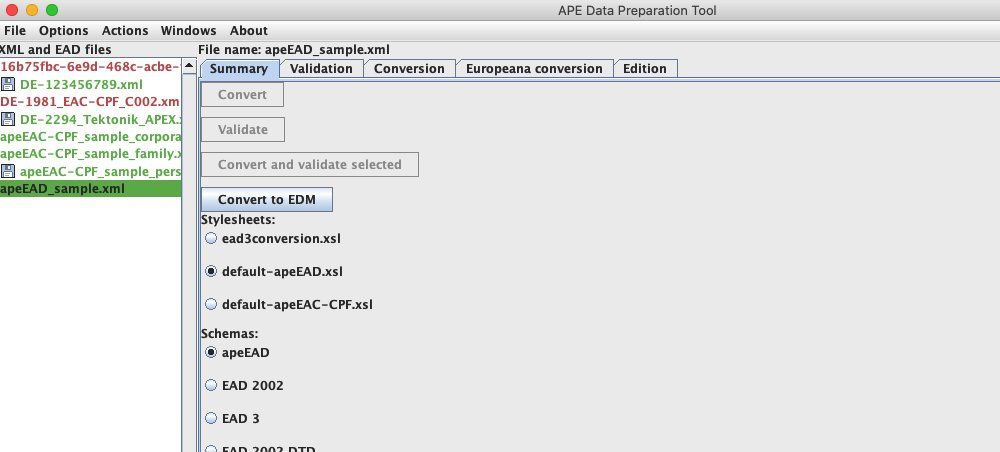Pick the apeEAD schema radio button
Viewport: 1000px width, 452px height.
(x=210, y=352)
